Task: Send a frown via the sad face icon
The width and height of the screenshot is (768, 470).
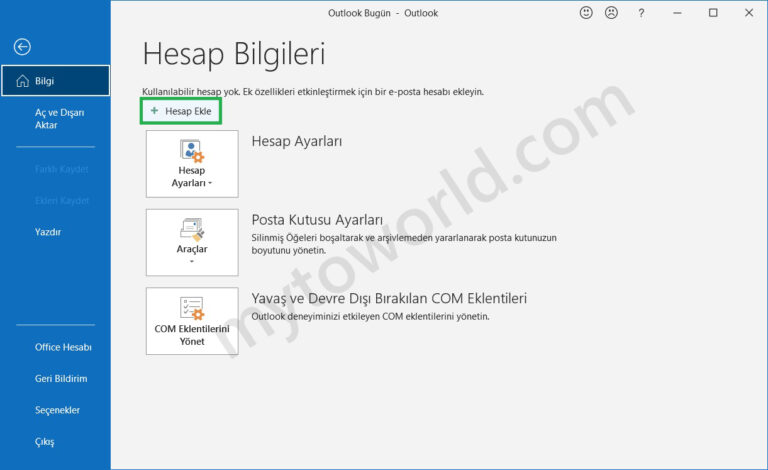Action: coord(611,13)
